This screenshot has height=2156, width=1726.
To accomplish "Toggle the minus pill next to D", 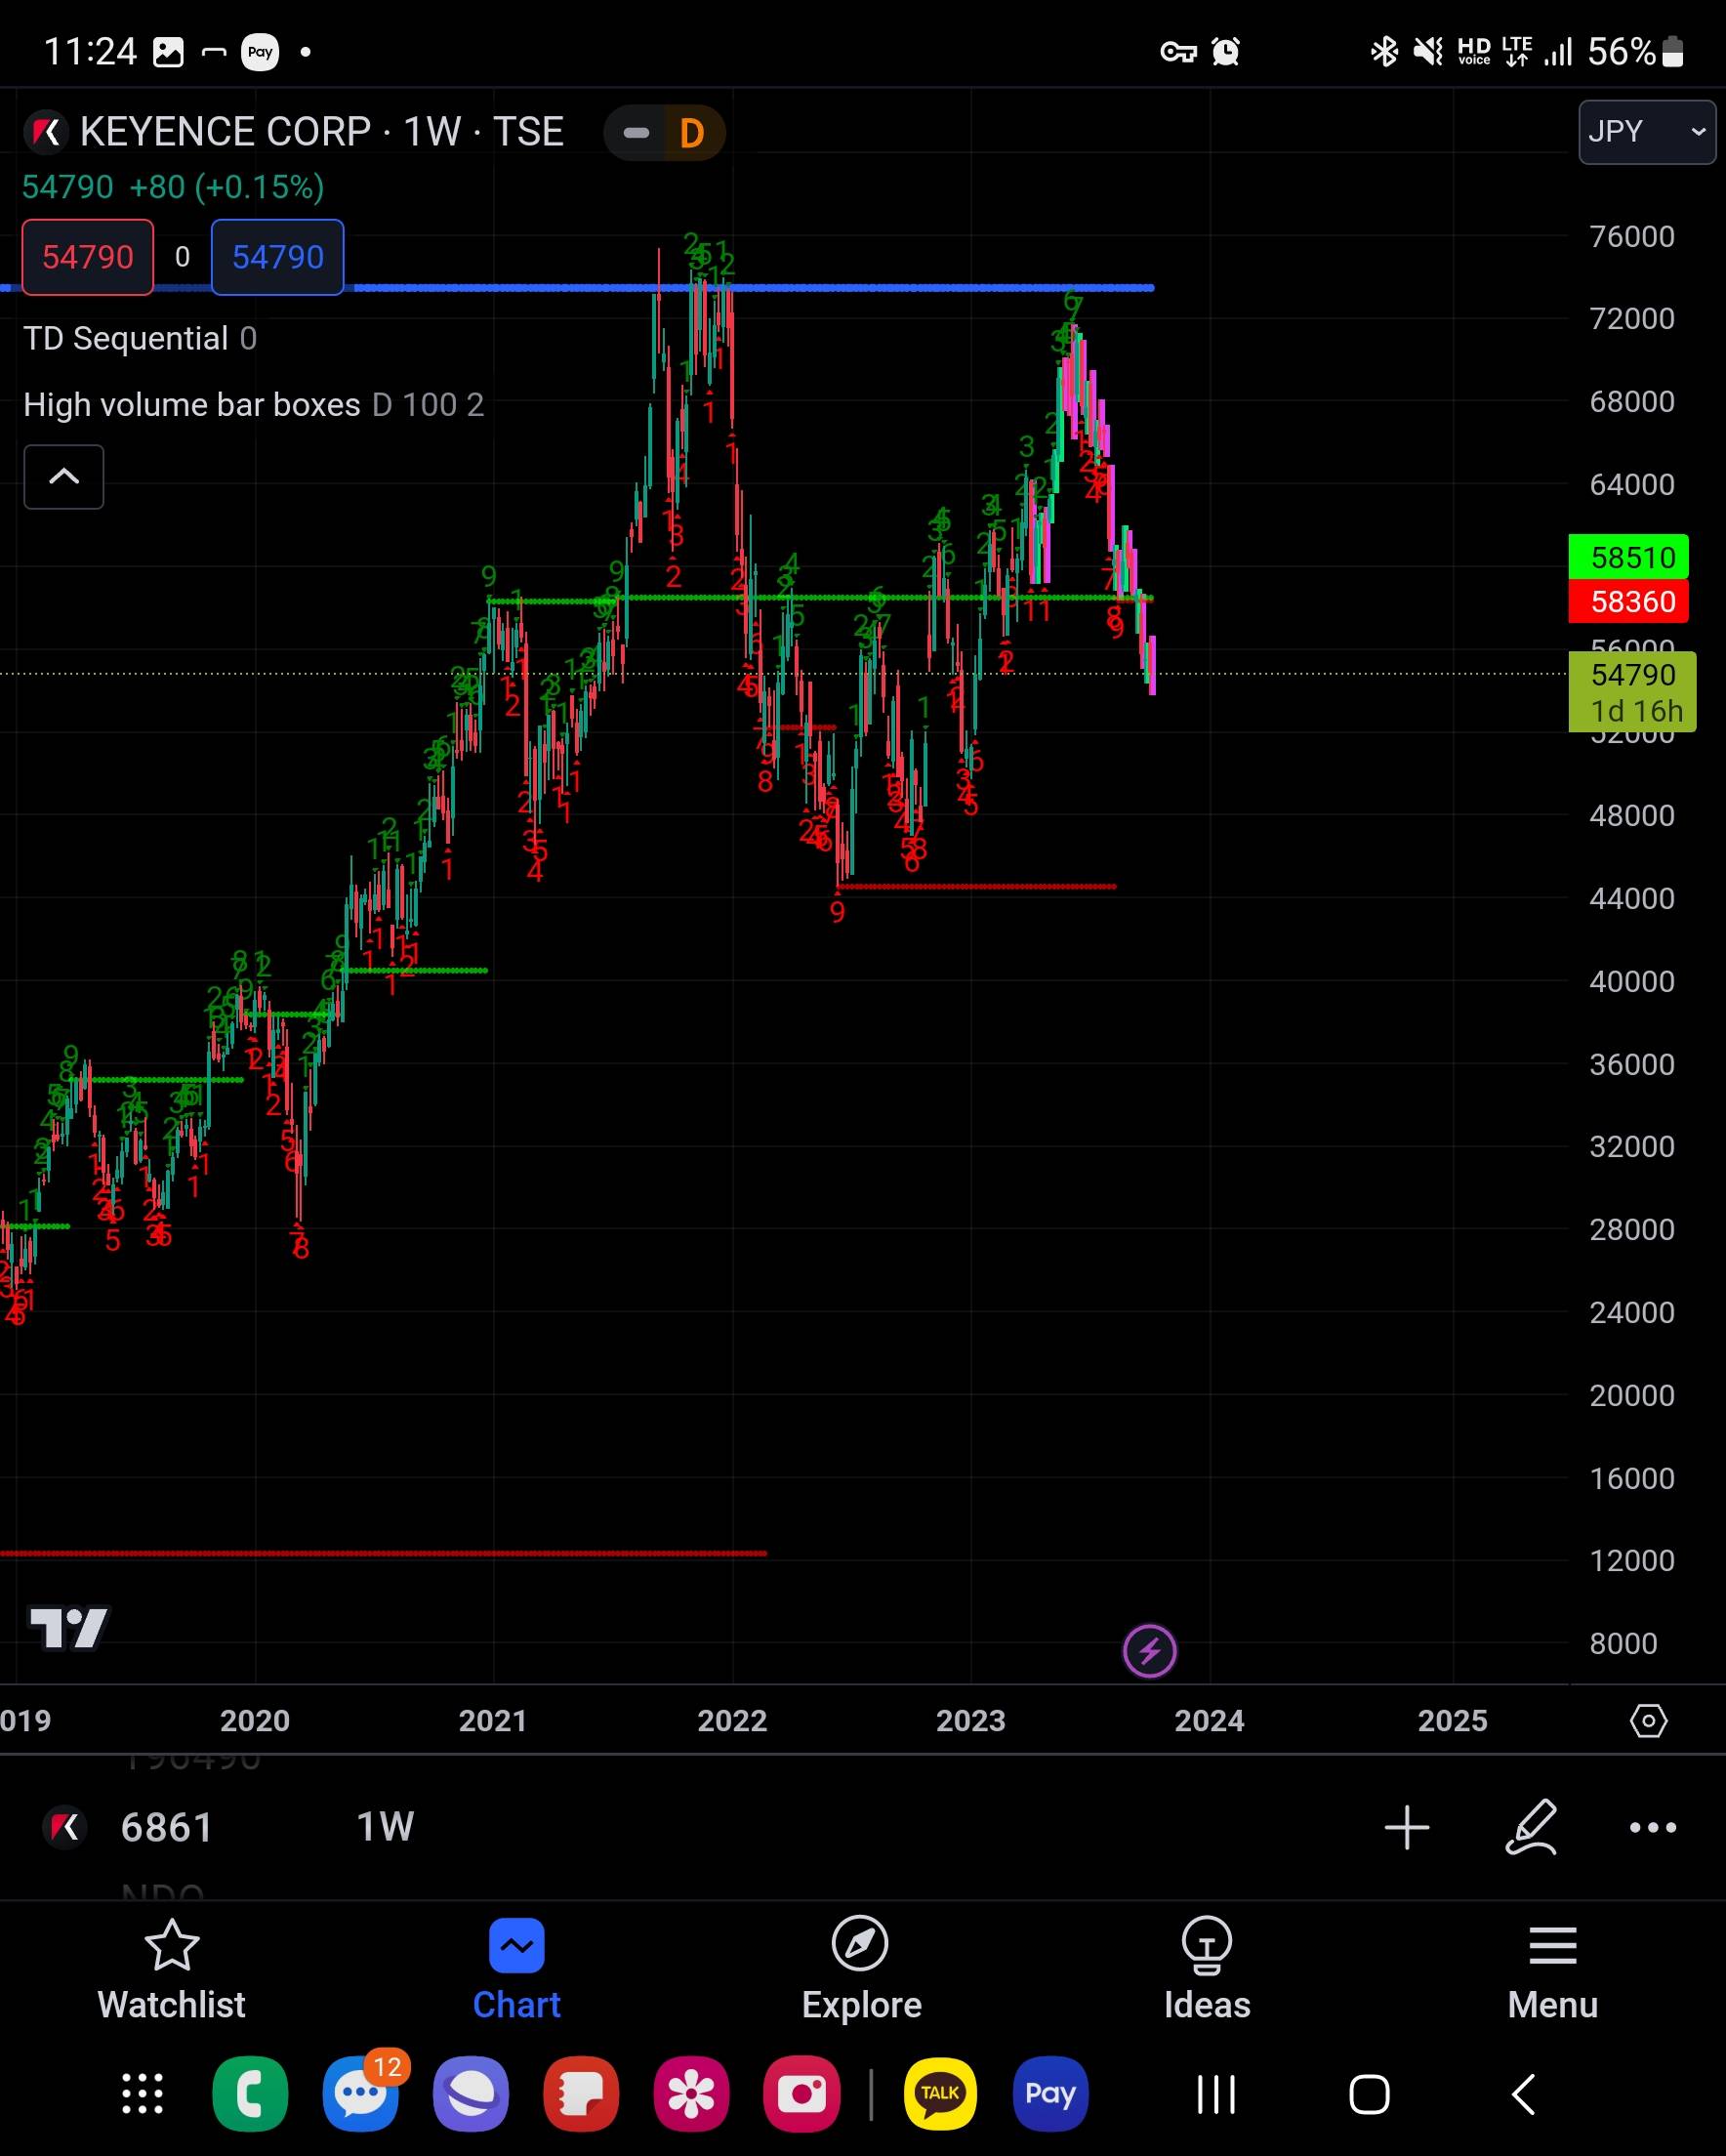I will tap(636, 133).
